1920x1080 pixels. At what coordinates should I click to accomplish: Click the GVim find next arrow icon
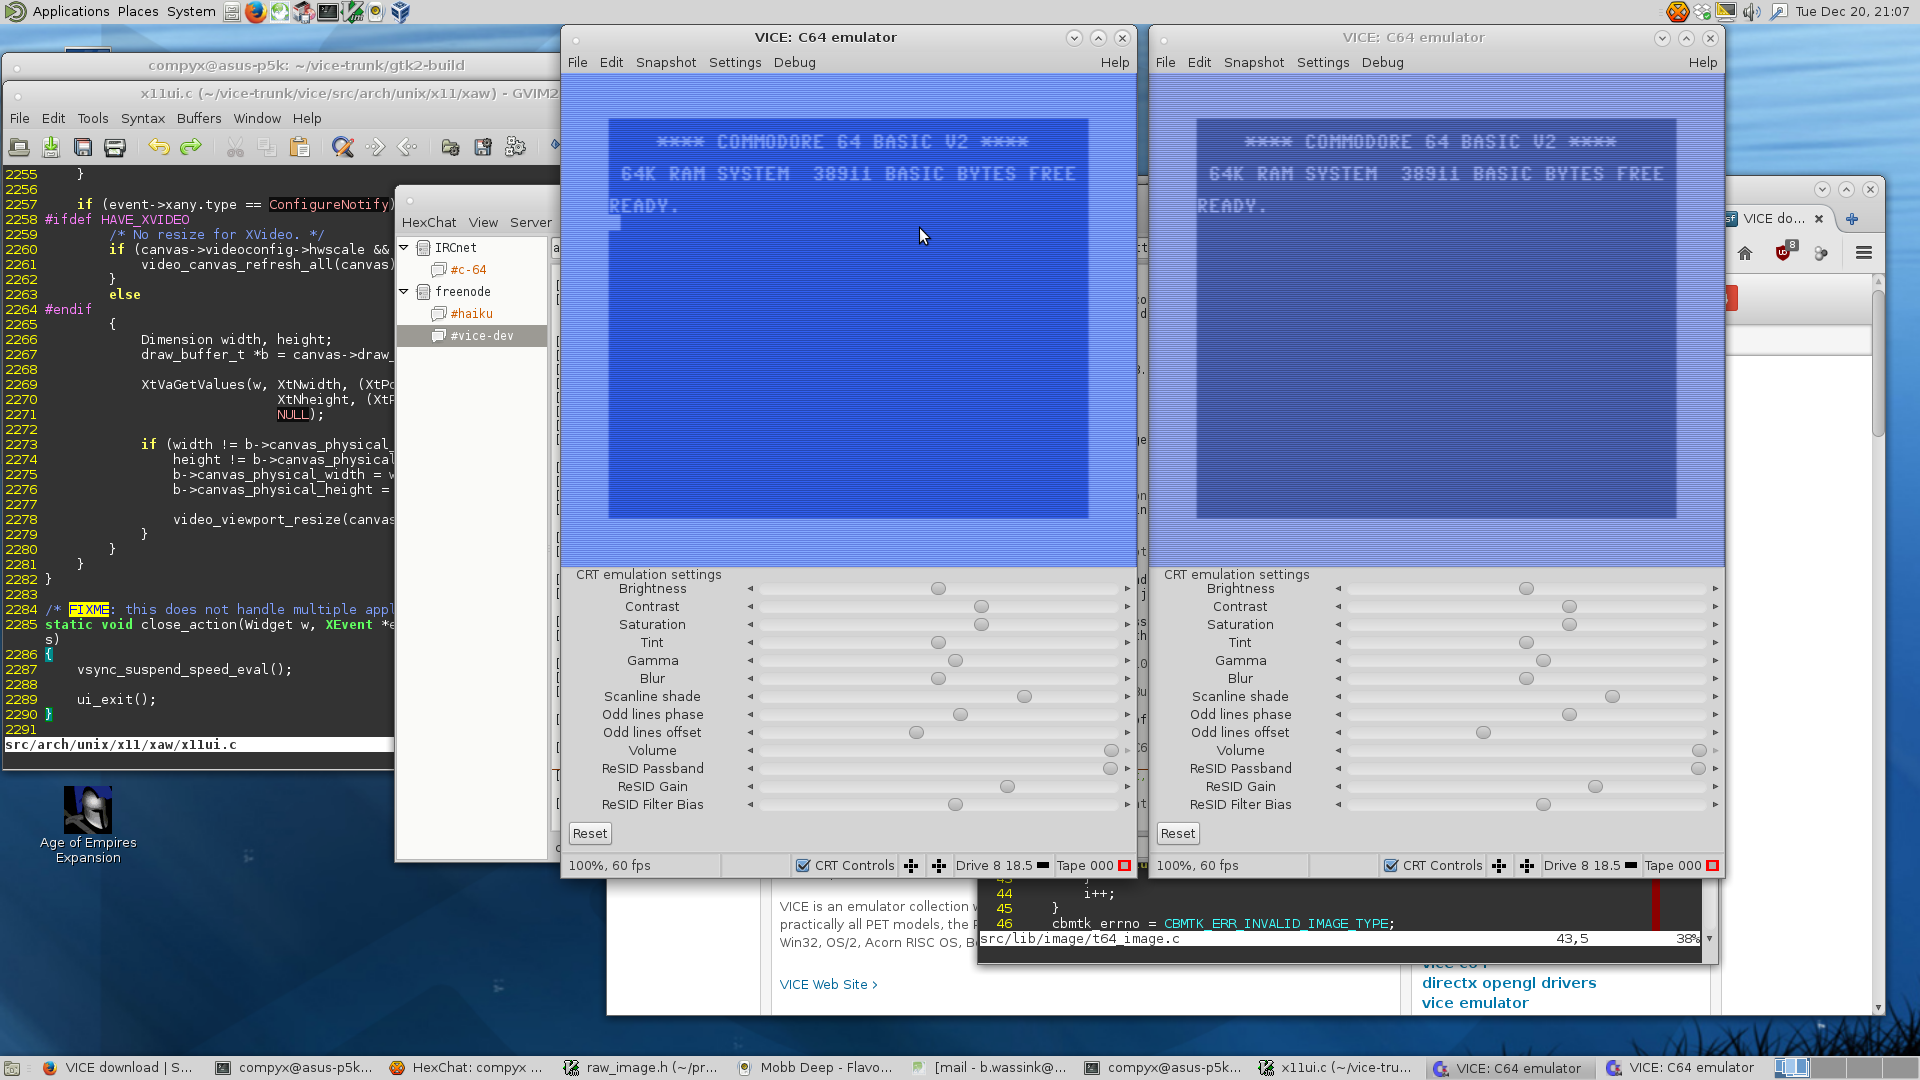point(375,148)
